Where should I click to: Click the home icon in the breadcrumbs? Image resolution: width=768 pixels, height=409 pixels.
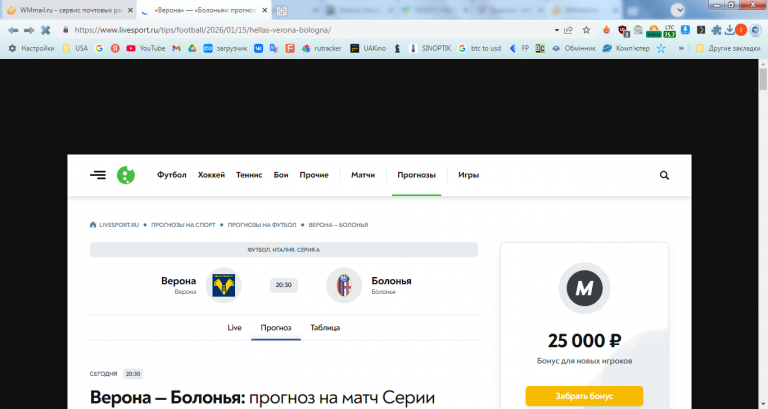(x=93, y=225)
